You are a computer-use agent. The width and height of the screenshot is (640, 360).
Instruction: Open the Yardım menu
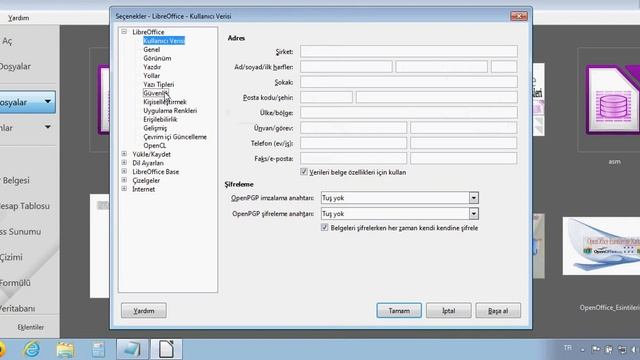coord(18,18)
